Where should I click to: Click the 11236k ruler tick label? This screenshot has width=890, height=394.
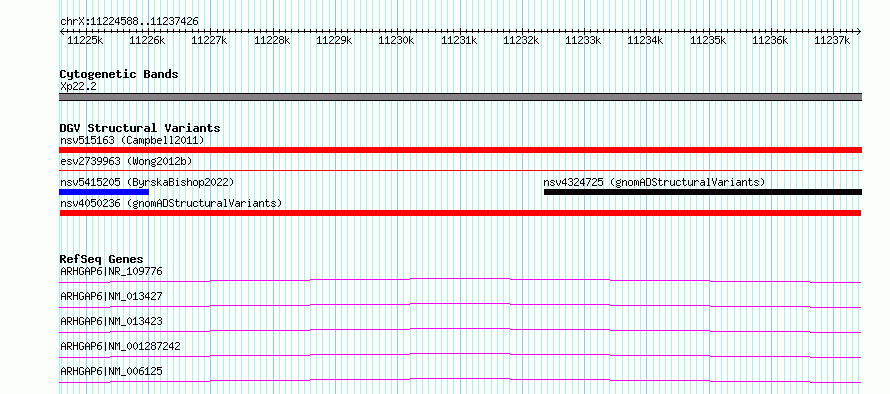coord(770,40)
